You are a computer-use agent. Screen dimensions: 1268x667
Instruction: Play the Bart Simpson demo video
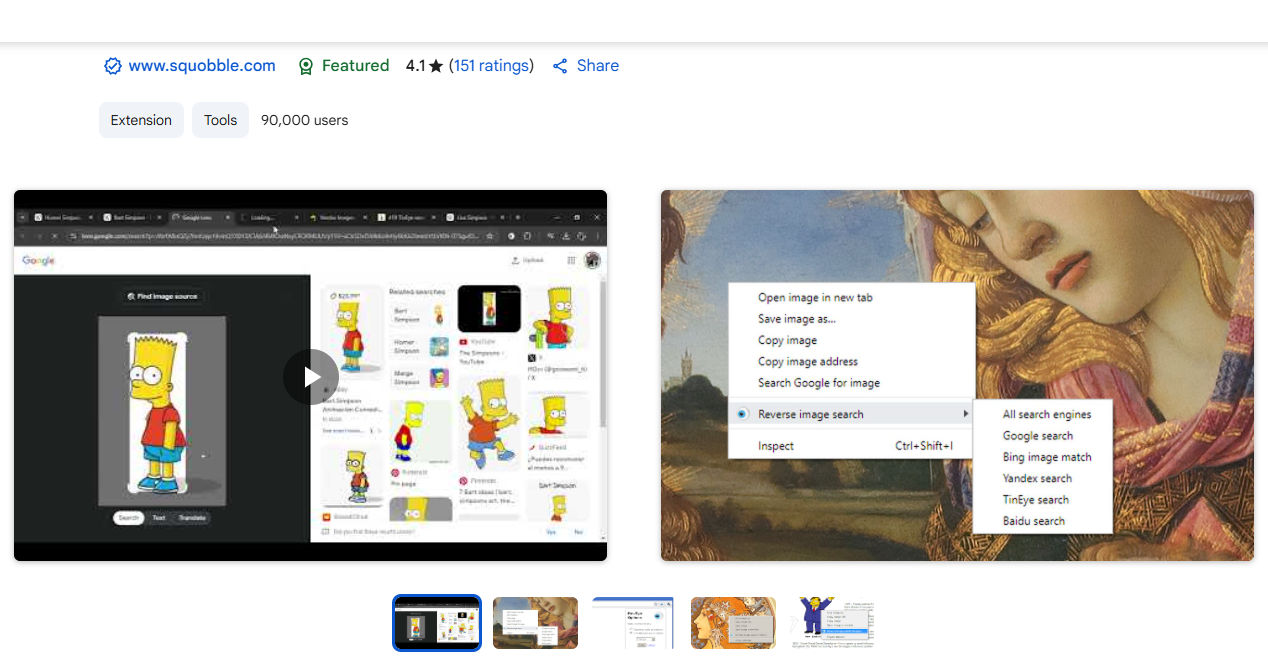click(311, 377)
